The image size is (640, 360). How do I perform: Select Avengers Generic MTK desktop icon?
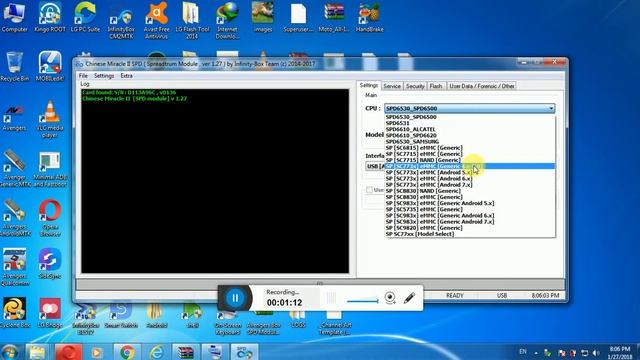tap(15, 169)
